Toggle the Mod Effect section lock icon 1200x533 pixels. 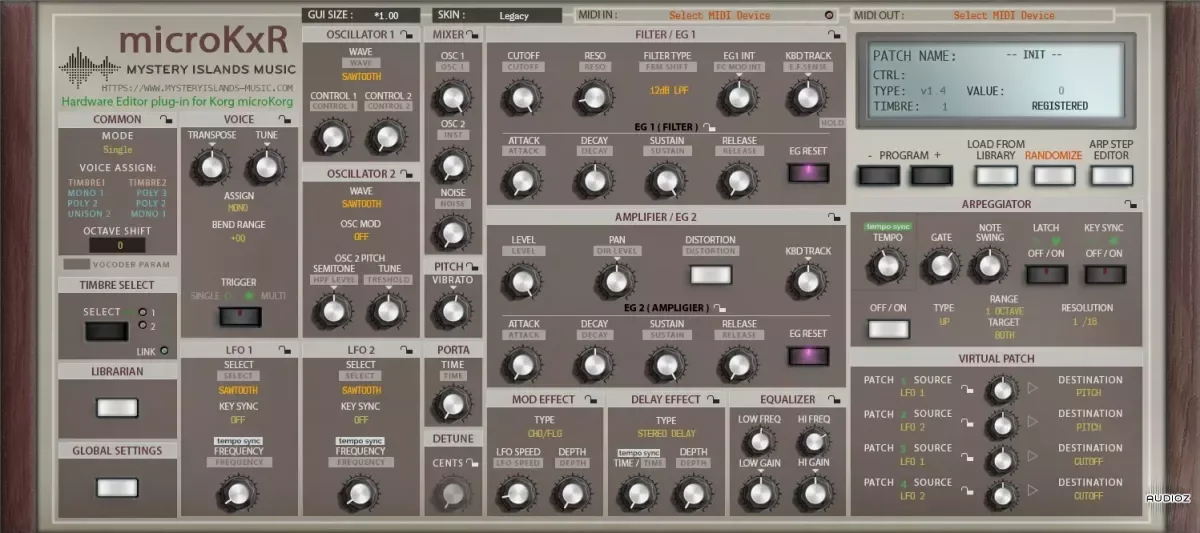coord(592,399)
